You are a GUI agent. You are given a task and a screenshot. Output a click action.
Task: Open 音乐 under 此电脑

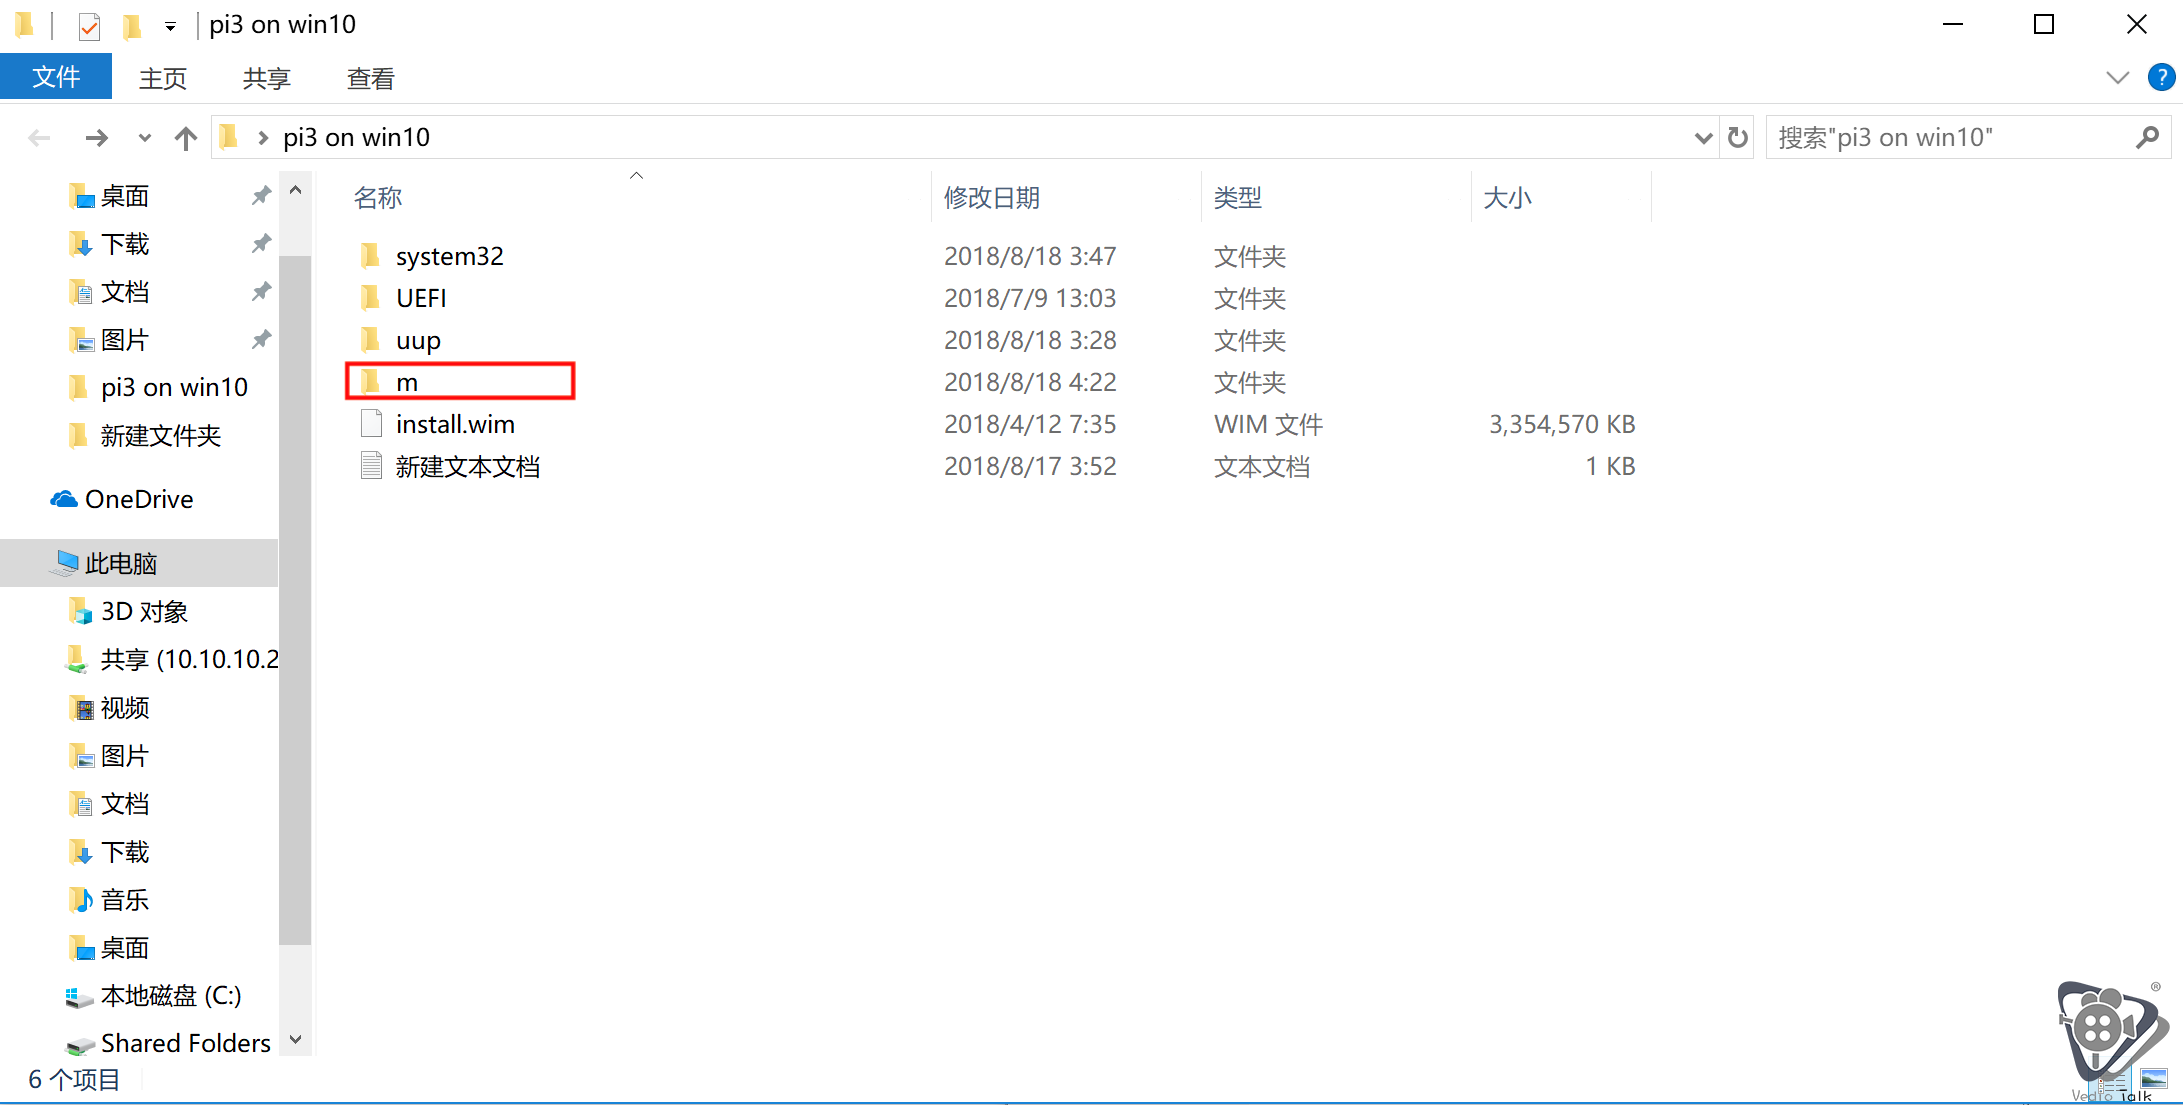[124, 899]
